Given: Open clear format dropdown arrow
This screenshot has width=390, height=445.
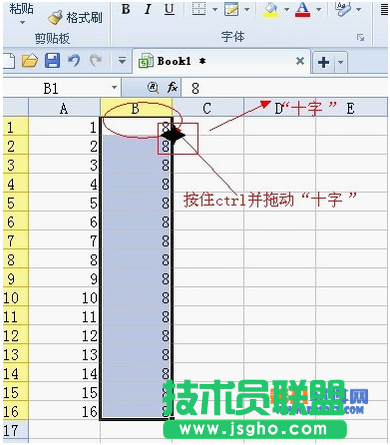Looking at the screenshot, I should point(359,9).
